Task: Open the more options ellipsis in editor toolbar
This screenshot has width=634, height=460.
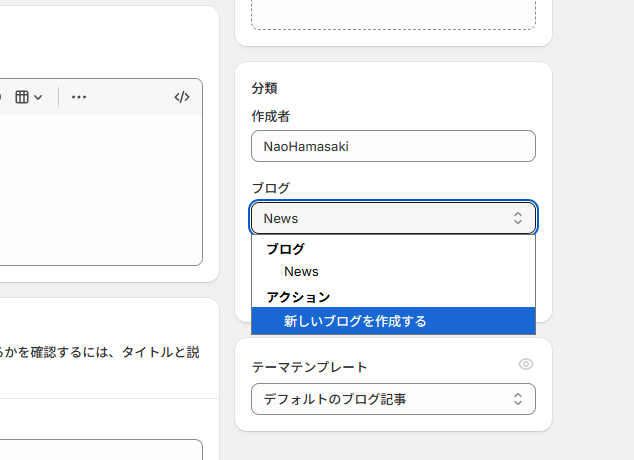Action: [79, 97]
